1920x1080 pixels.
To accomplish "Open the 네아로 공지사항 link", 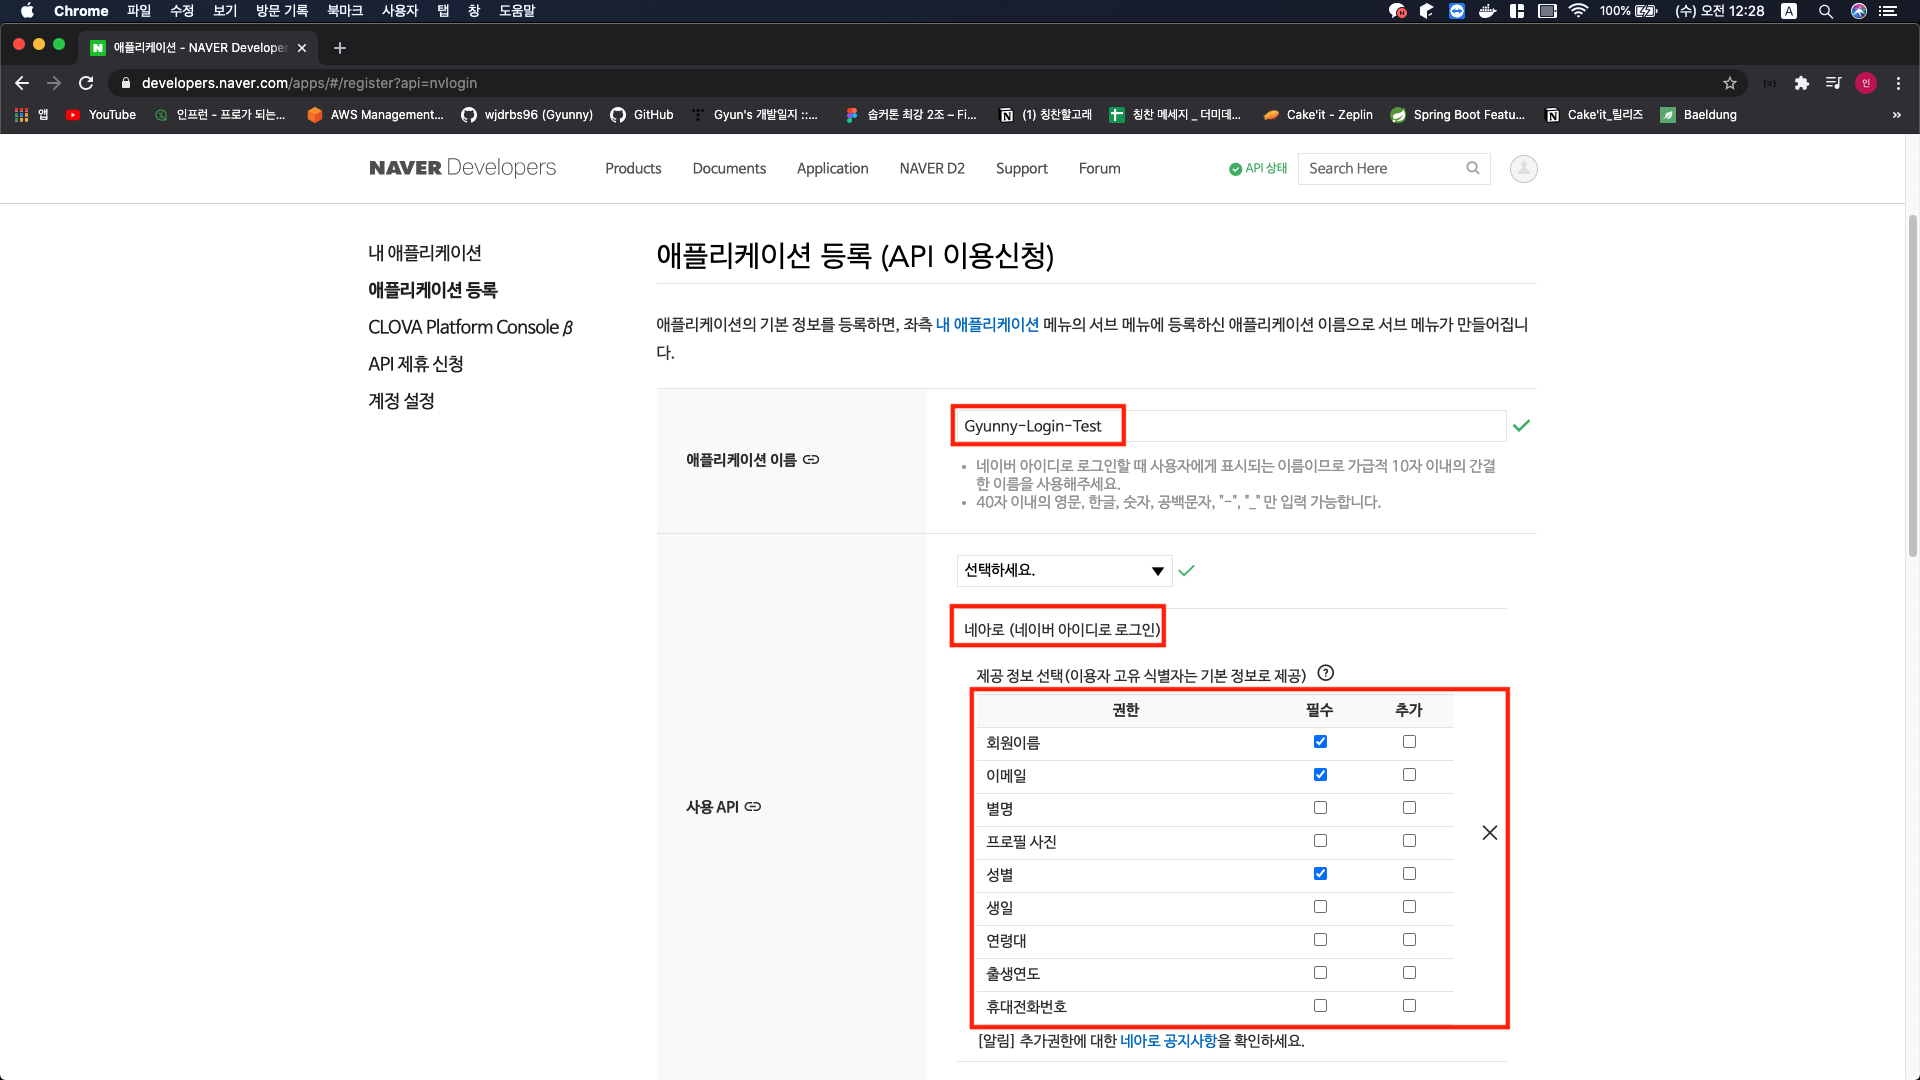I will click(x=1168, y=1041).
